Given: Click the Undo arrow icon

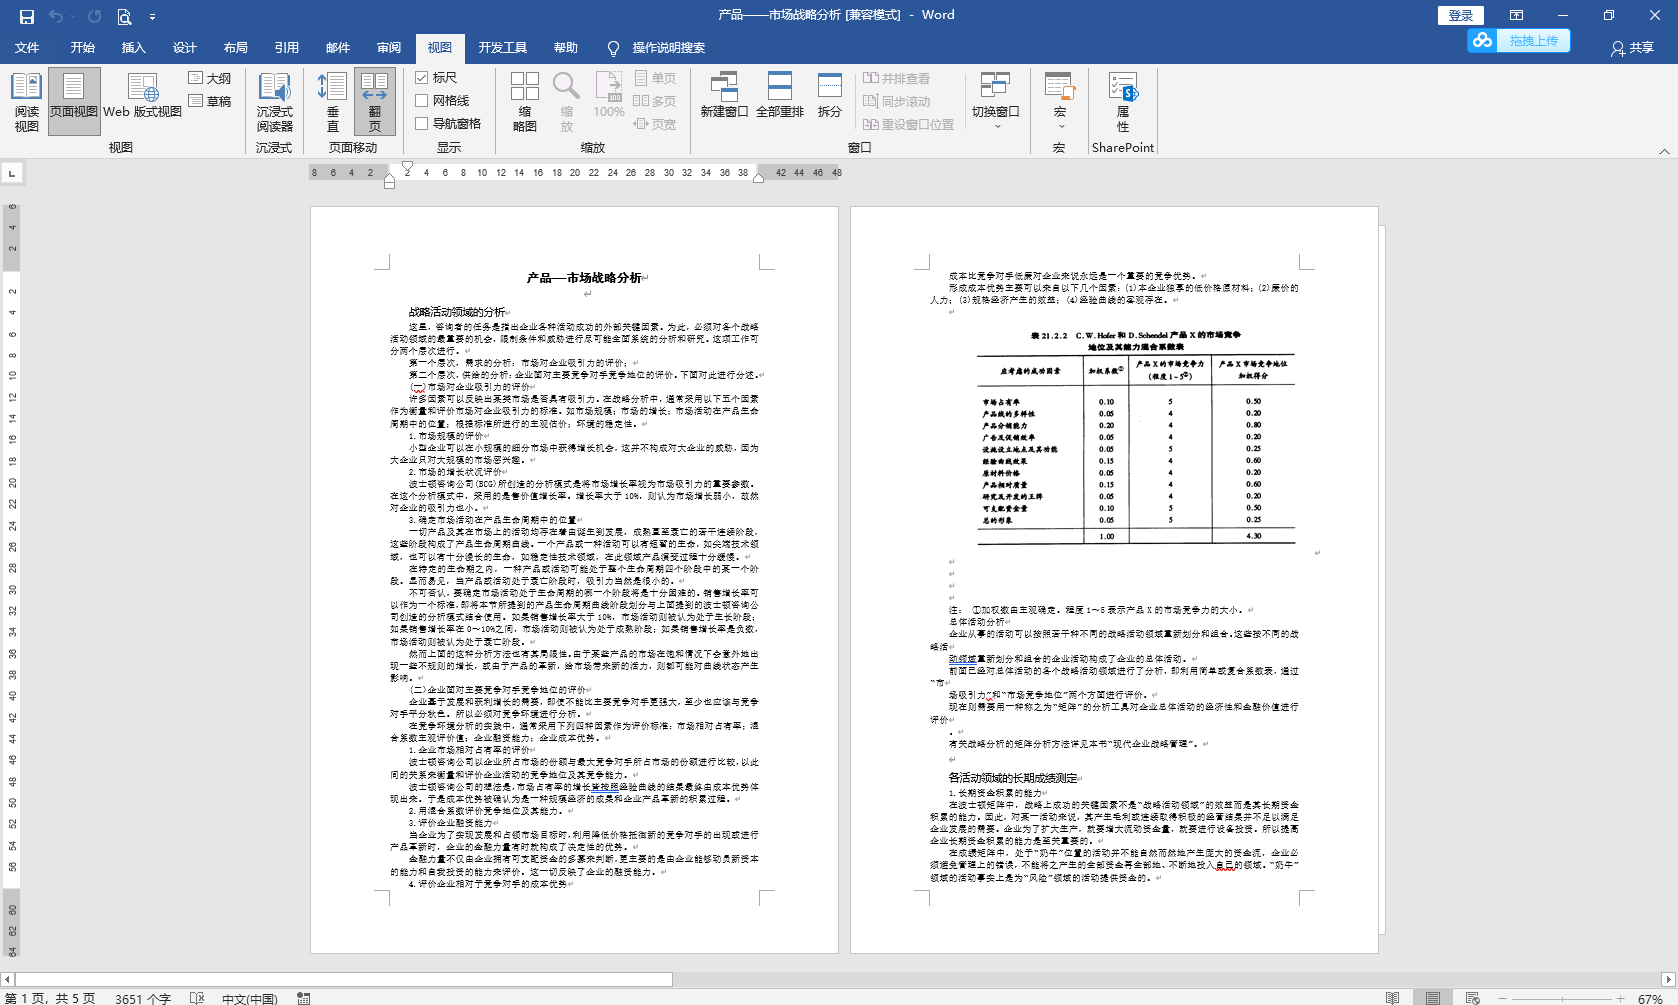Looking at the screenshot, I should (56, 16).
